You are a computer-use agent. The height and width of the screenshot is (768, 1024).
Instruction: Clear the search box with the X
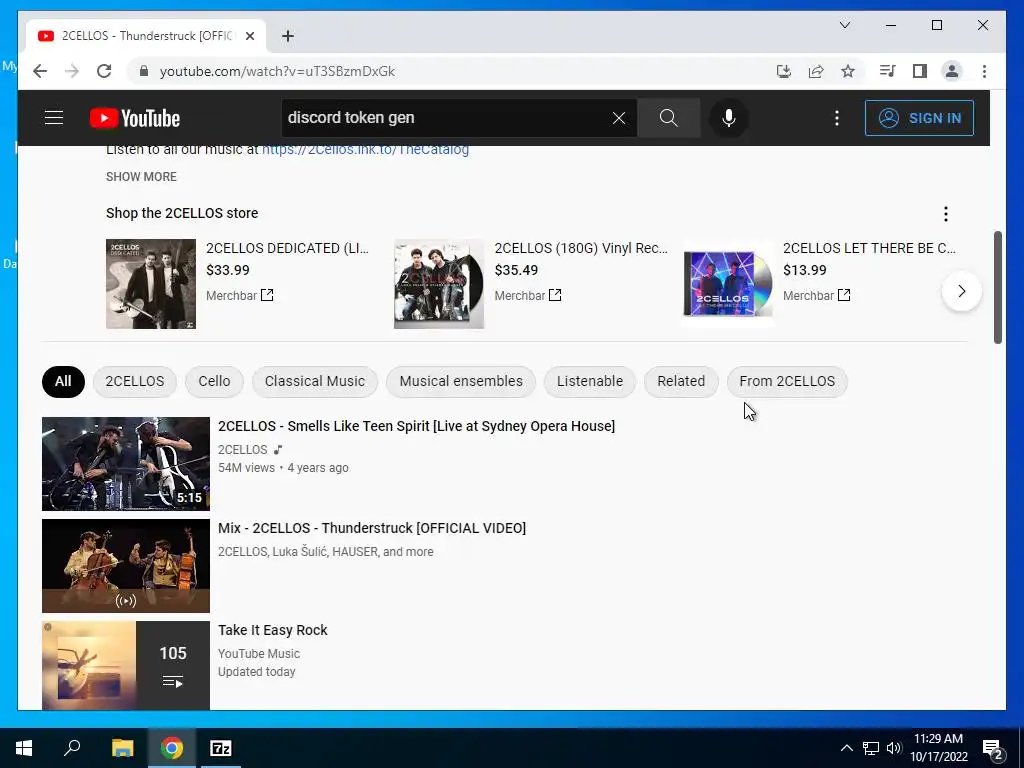coord(618,118)
